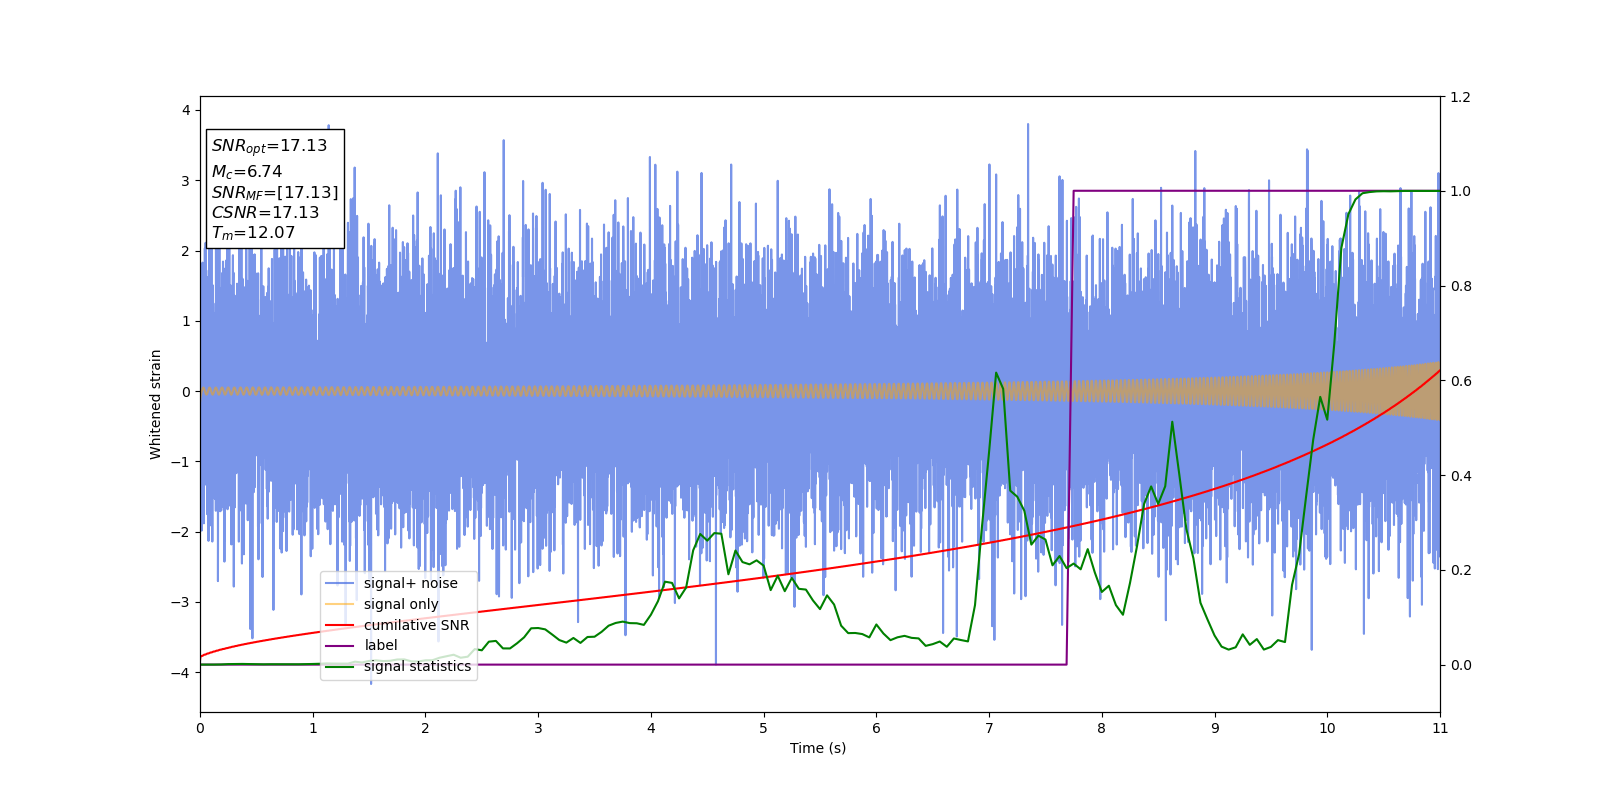The image size is (1600, 800).
Task: Click the green signal statistics peak near 7 seconds
Action: click(x=996, y=373)
